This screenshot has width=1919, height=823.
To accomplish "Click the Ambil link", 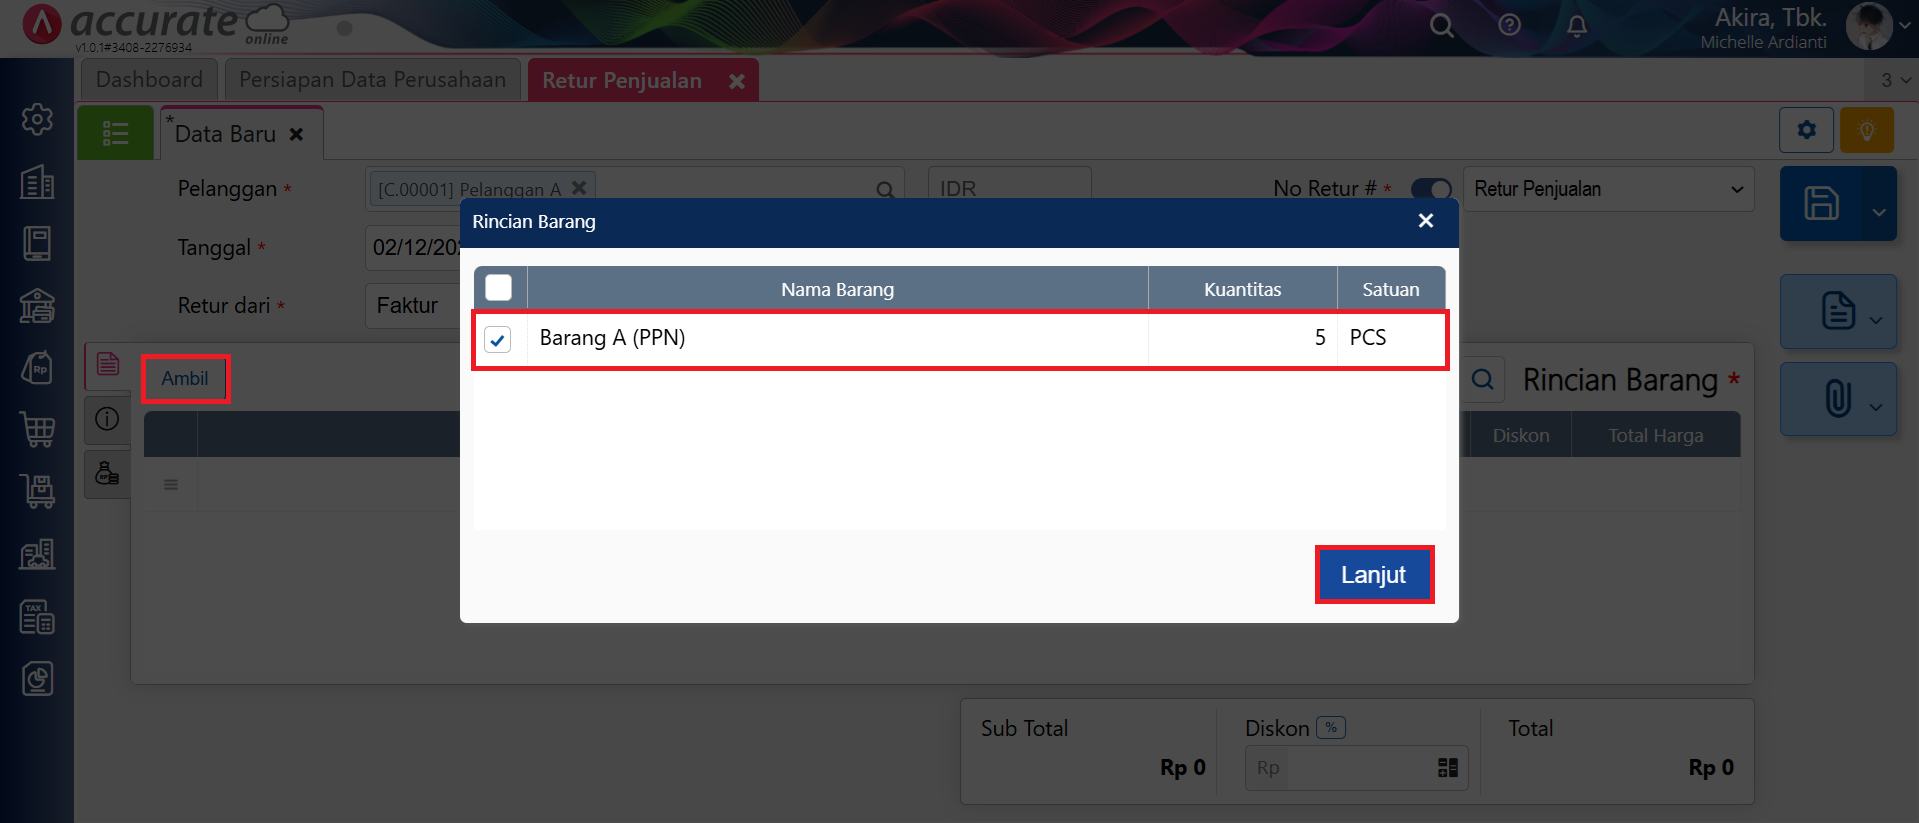I will pyautogui.click(x=185, y=379).
